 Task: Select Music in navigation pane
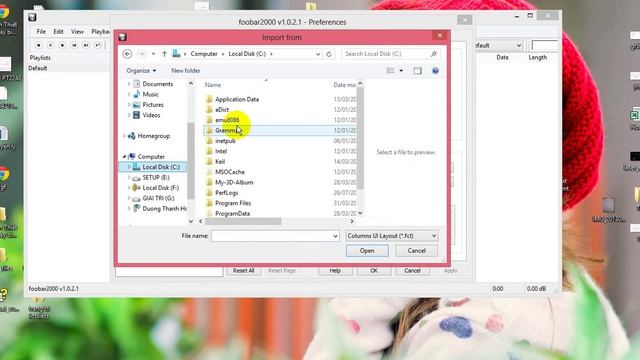click(150, 94)
